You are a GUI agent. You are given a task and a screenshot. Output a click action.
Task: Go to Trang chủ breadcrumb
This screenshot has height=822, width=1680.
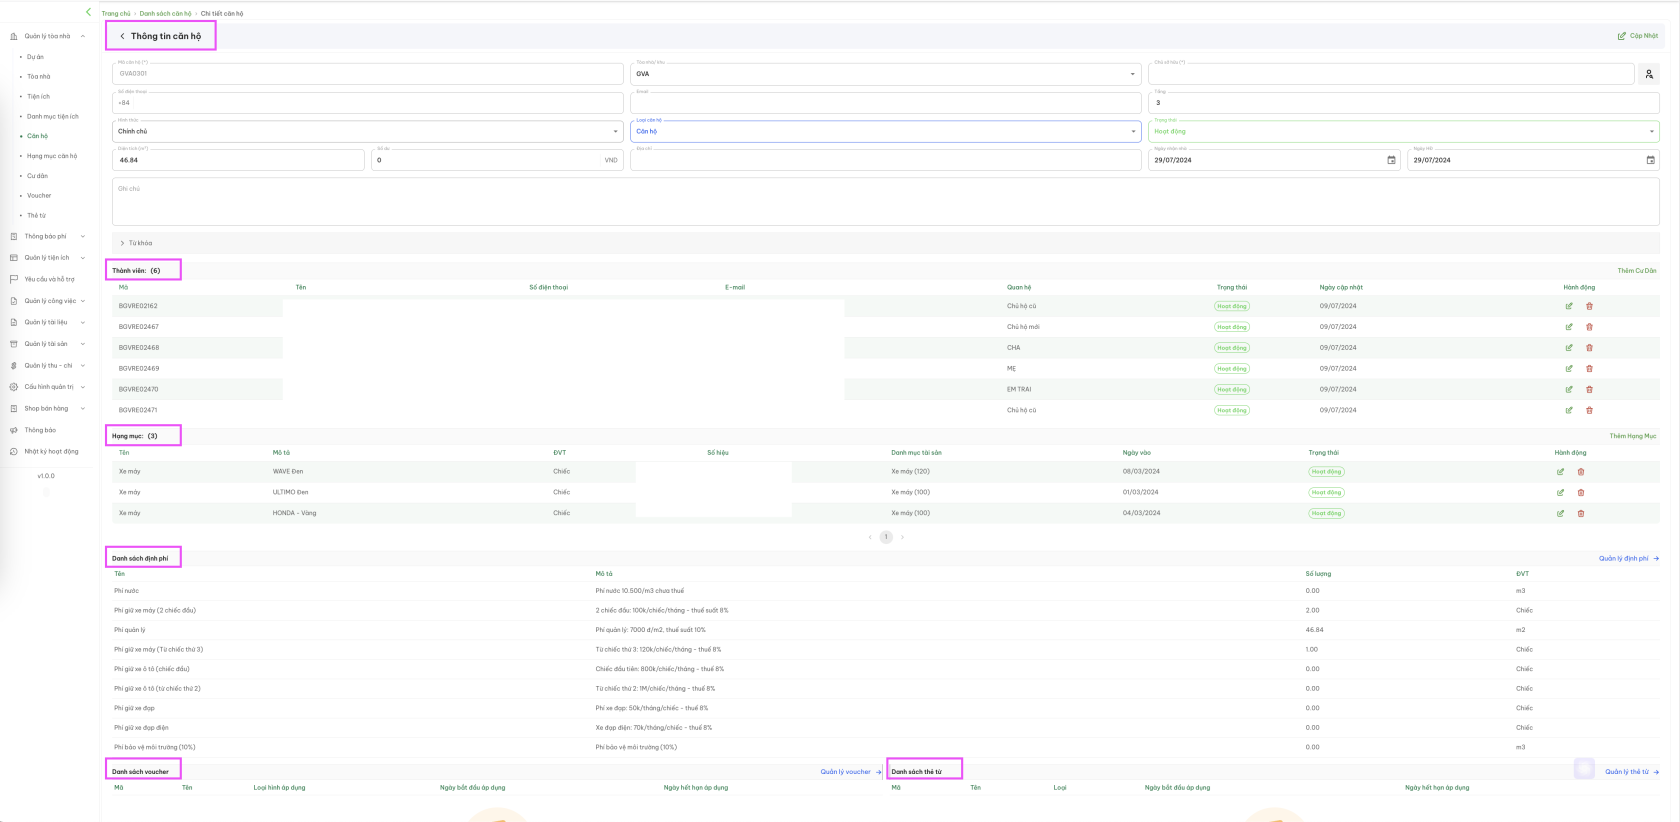(116, 14)
